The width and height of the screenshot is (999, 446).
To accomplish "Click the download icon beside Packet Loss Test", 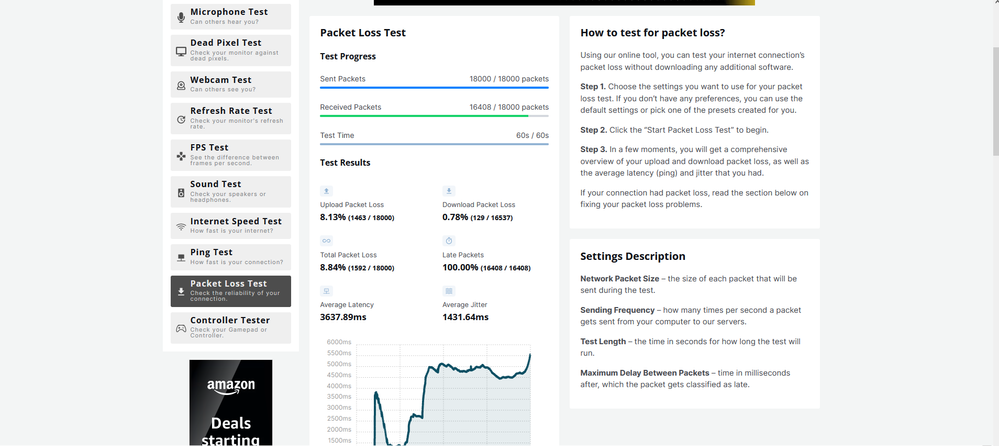I will point(181,291).
